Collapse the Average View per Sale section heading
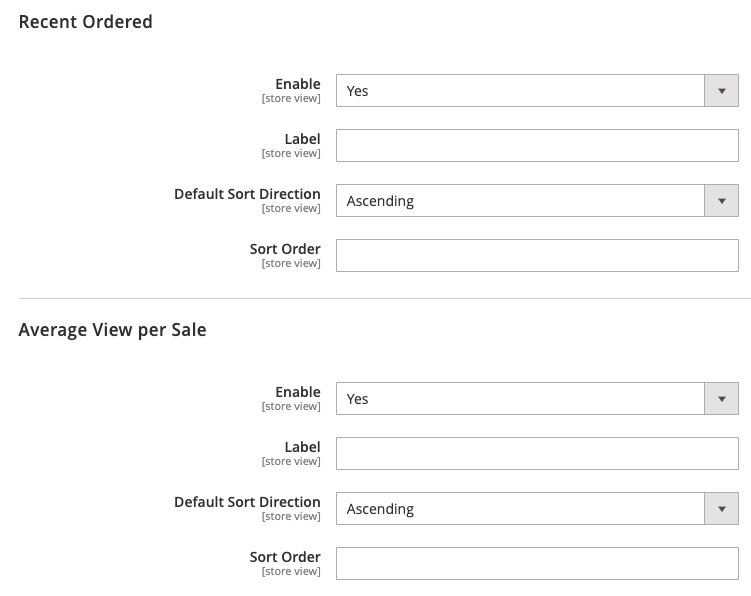The height and width of the screenshot is (596, 751). coord(113,330)
